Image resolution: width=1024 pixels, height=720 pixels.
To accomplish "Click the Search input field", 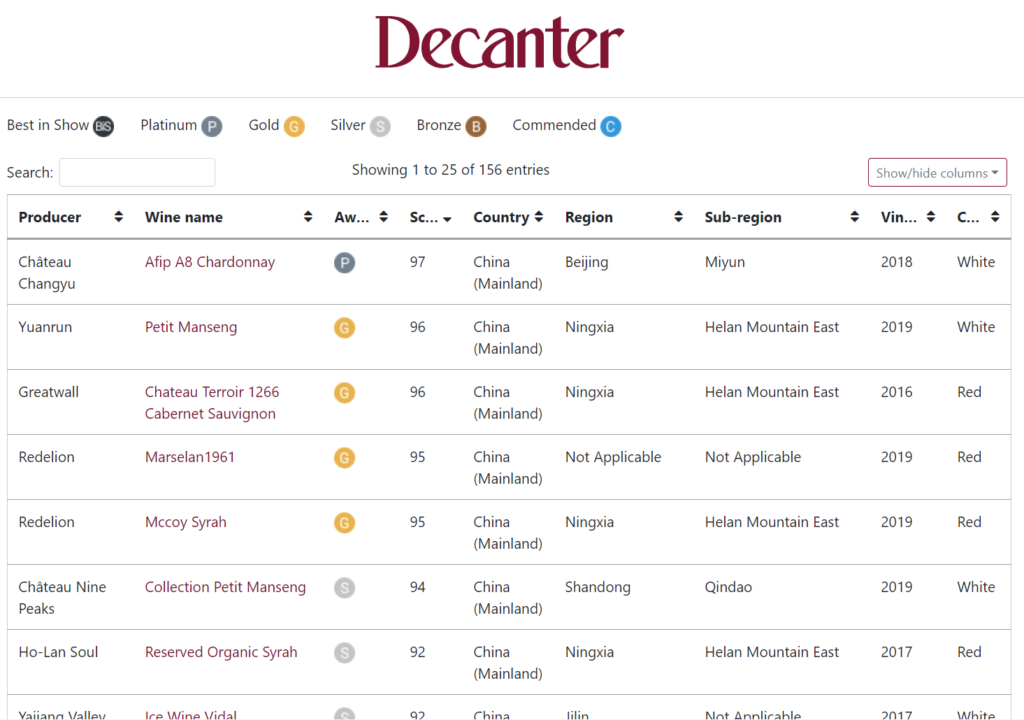I will click(x=137, y=172).
